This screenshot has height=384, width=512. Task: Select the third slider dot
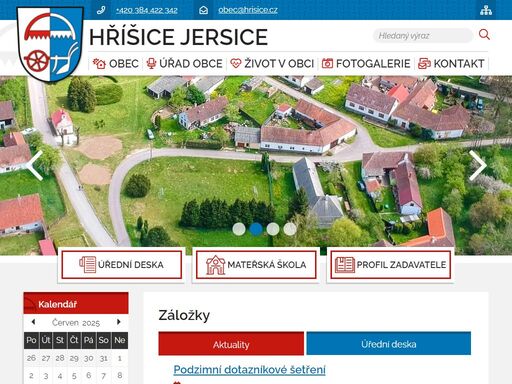tap(273, 229)
